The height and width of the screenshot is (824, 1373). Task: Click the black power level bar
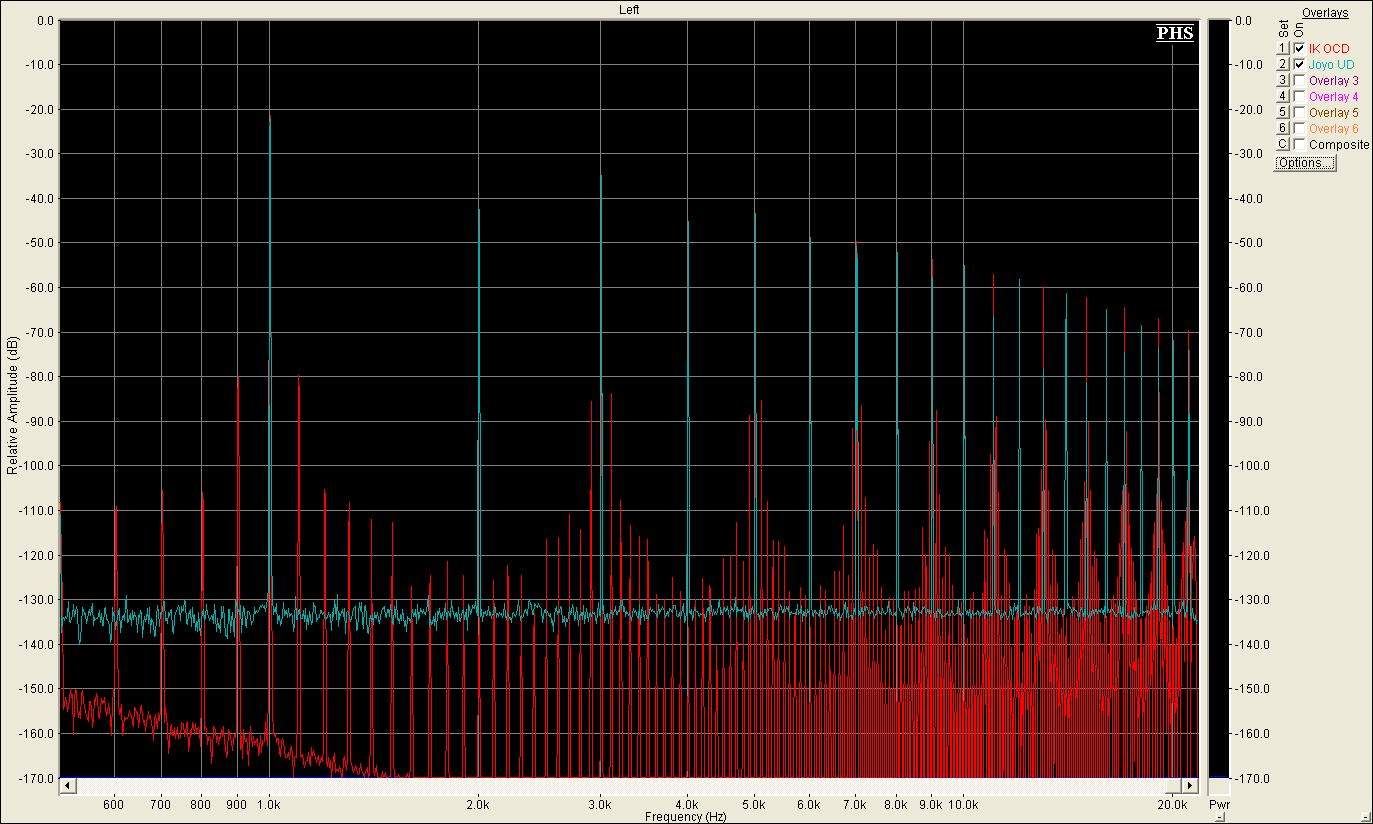[1218, 400]
